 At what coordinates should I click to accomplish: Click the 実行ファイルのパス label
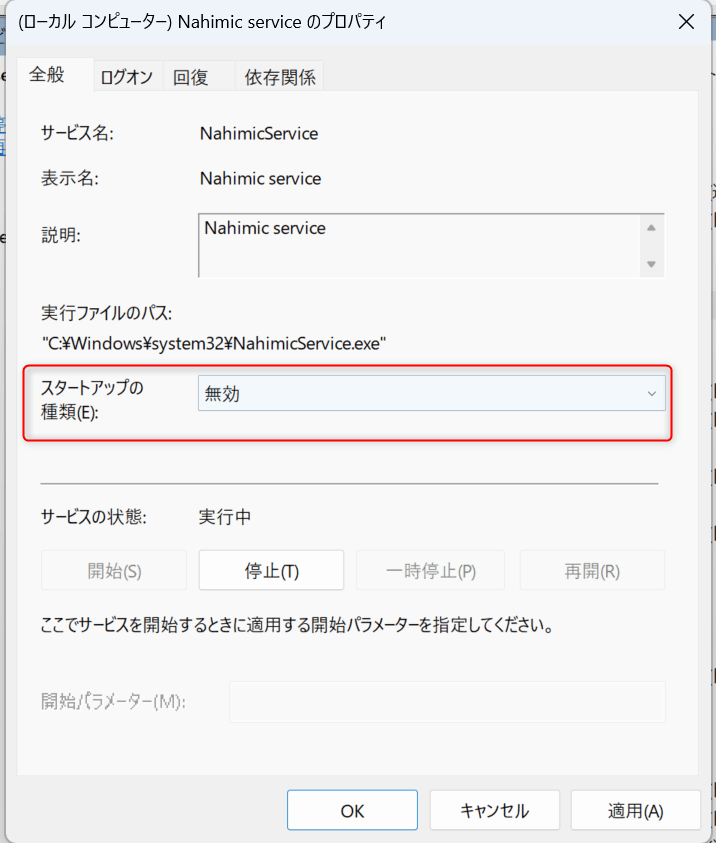pyautogui.click(x=106, y=313)
